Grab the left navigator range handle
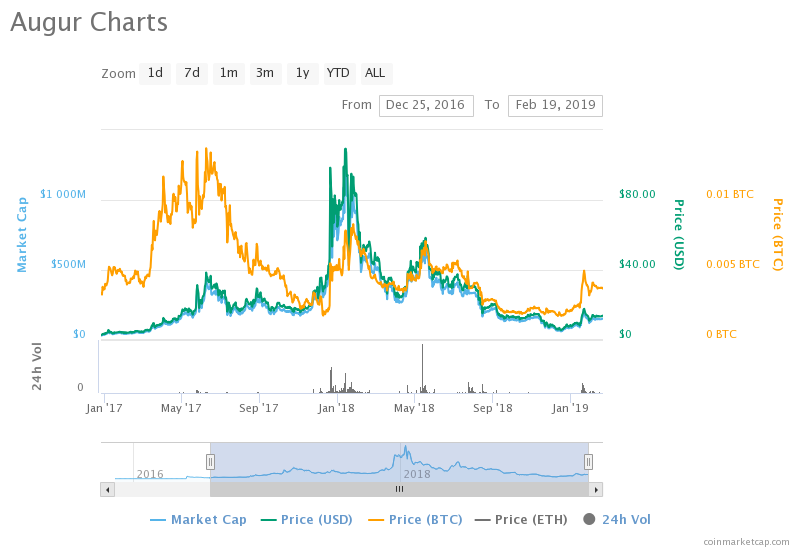 tap(210, 462)
